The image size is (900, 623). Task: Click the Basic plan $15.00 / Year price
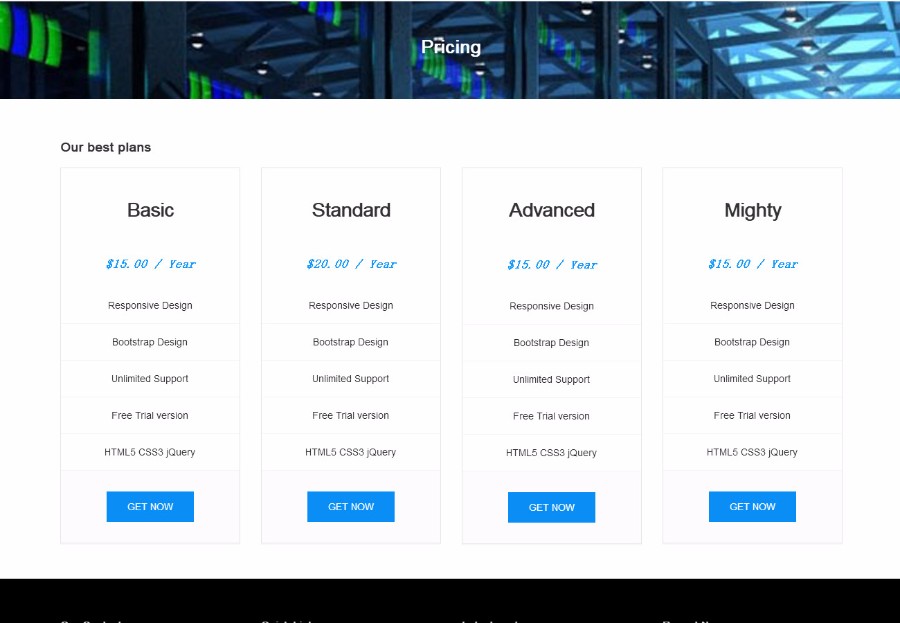pos(150,264)
